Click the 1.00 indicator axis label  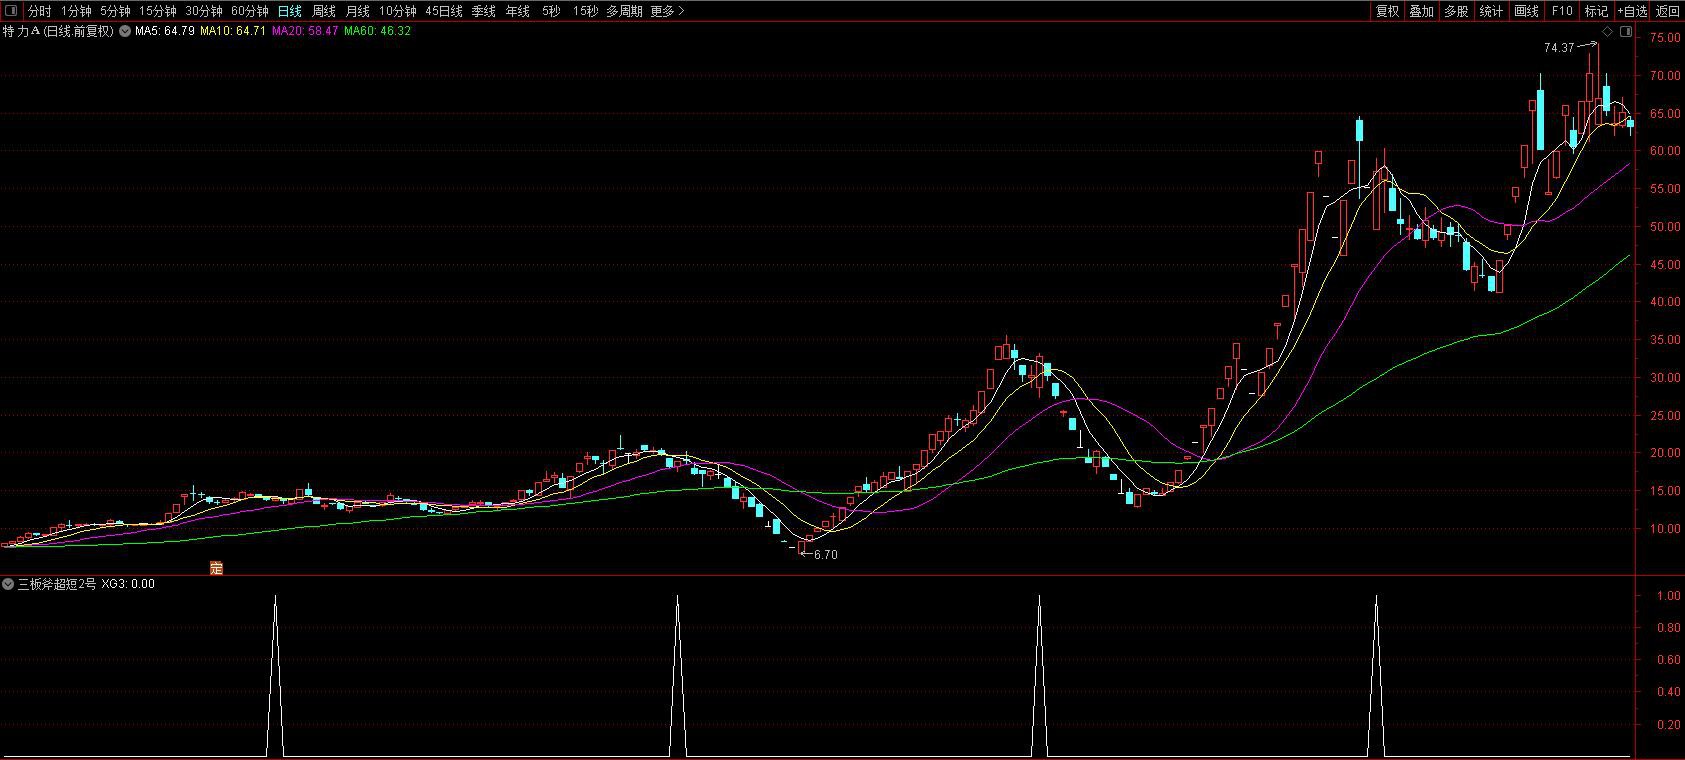pos(1668,596)
